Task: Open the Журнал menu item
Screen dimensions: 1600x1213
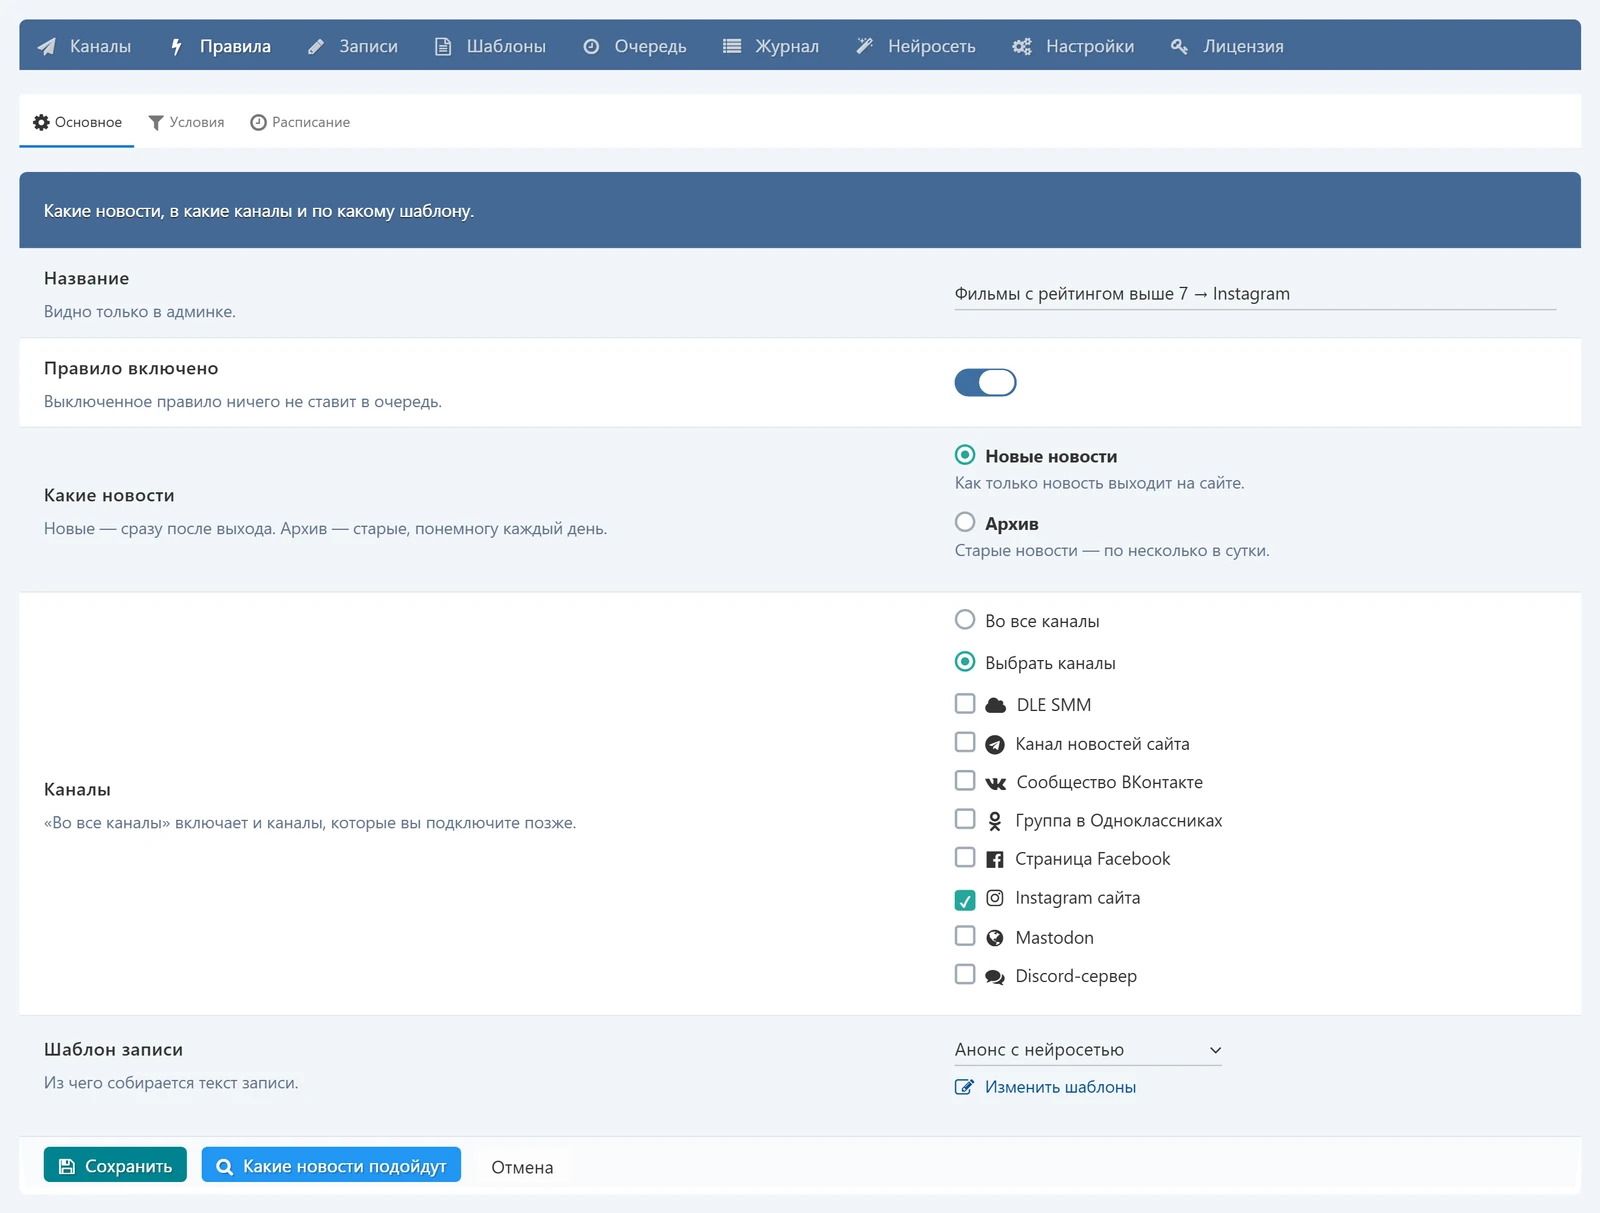Action: (x=771, y=46)
